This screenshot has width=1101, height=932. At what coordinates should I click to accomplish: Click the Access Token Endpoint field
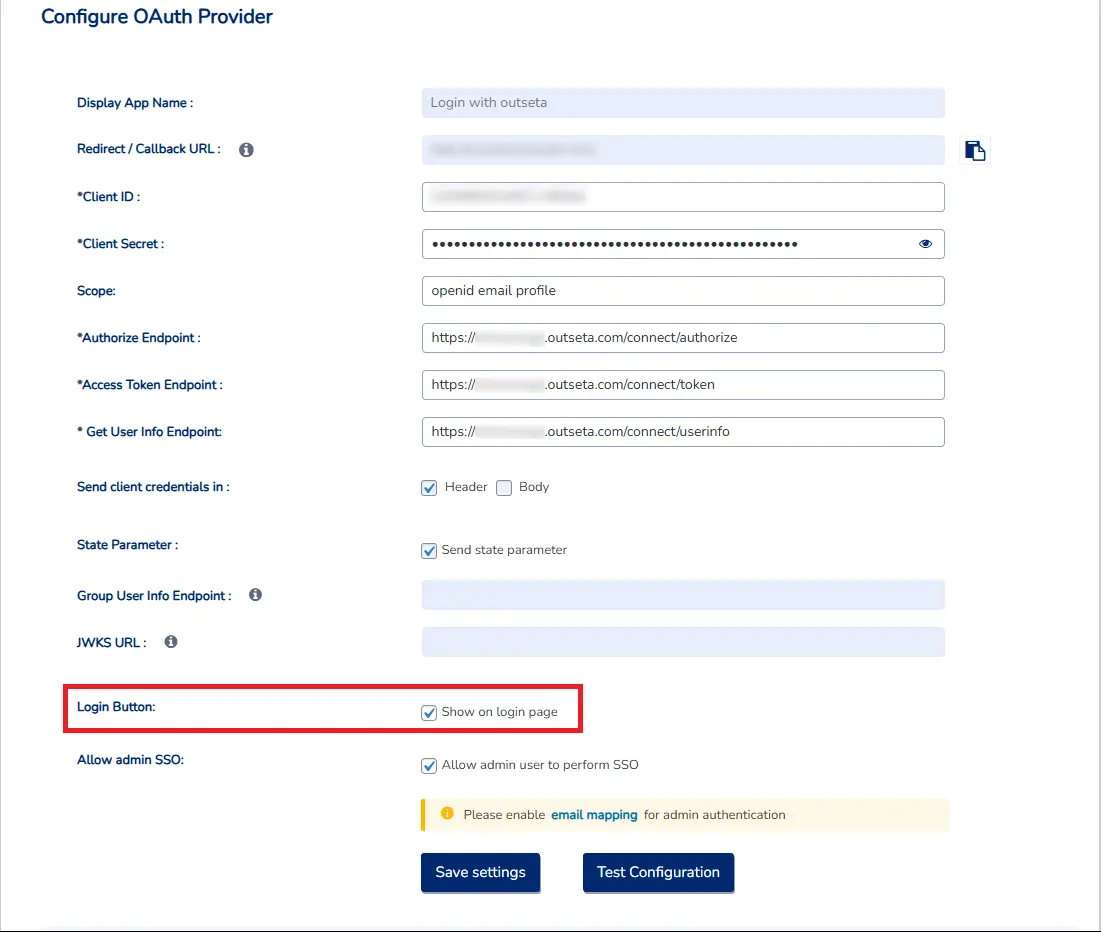click(x=683, y=385)
